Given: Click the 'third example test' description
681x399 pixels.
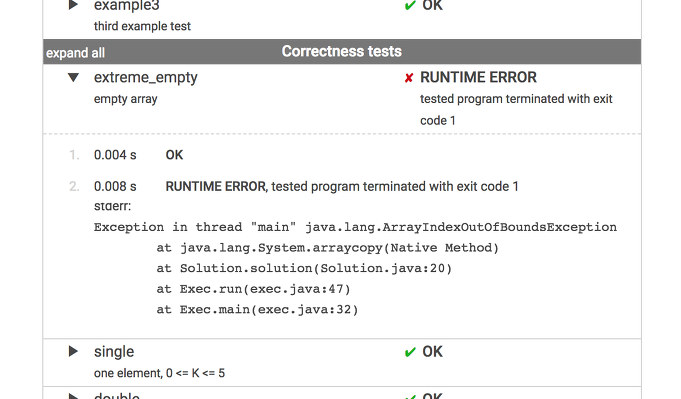Looking at the screenshot, I should [x=142, y=26].
